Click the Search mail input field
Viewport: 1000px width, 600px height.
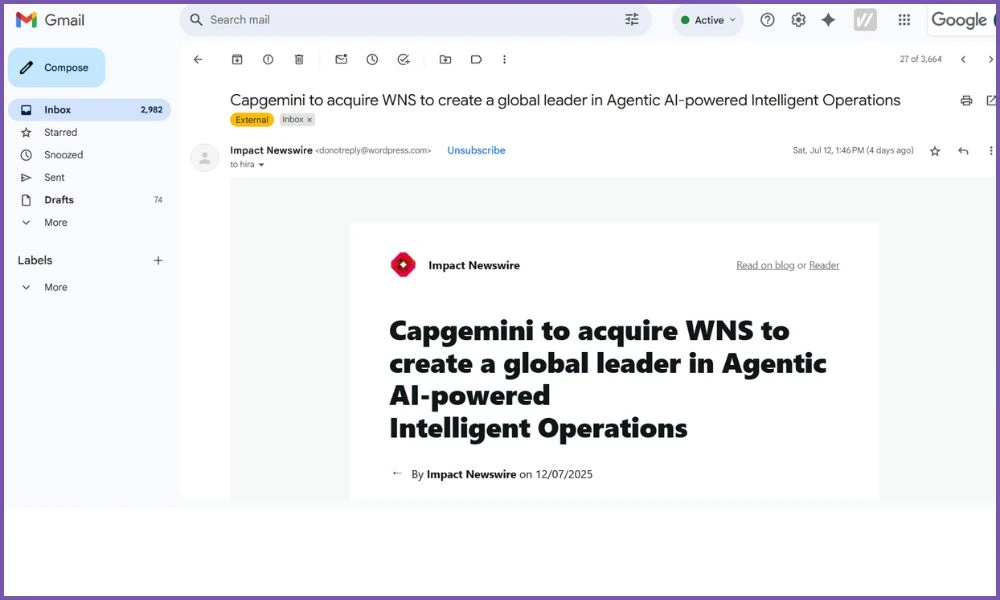tap(400, 20)
